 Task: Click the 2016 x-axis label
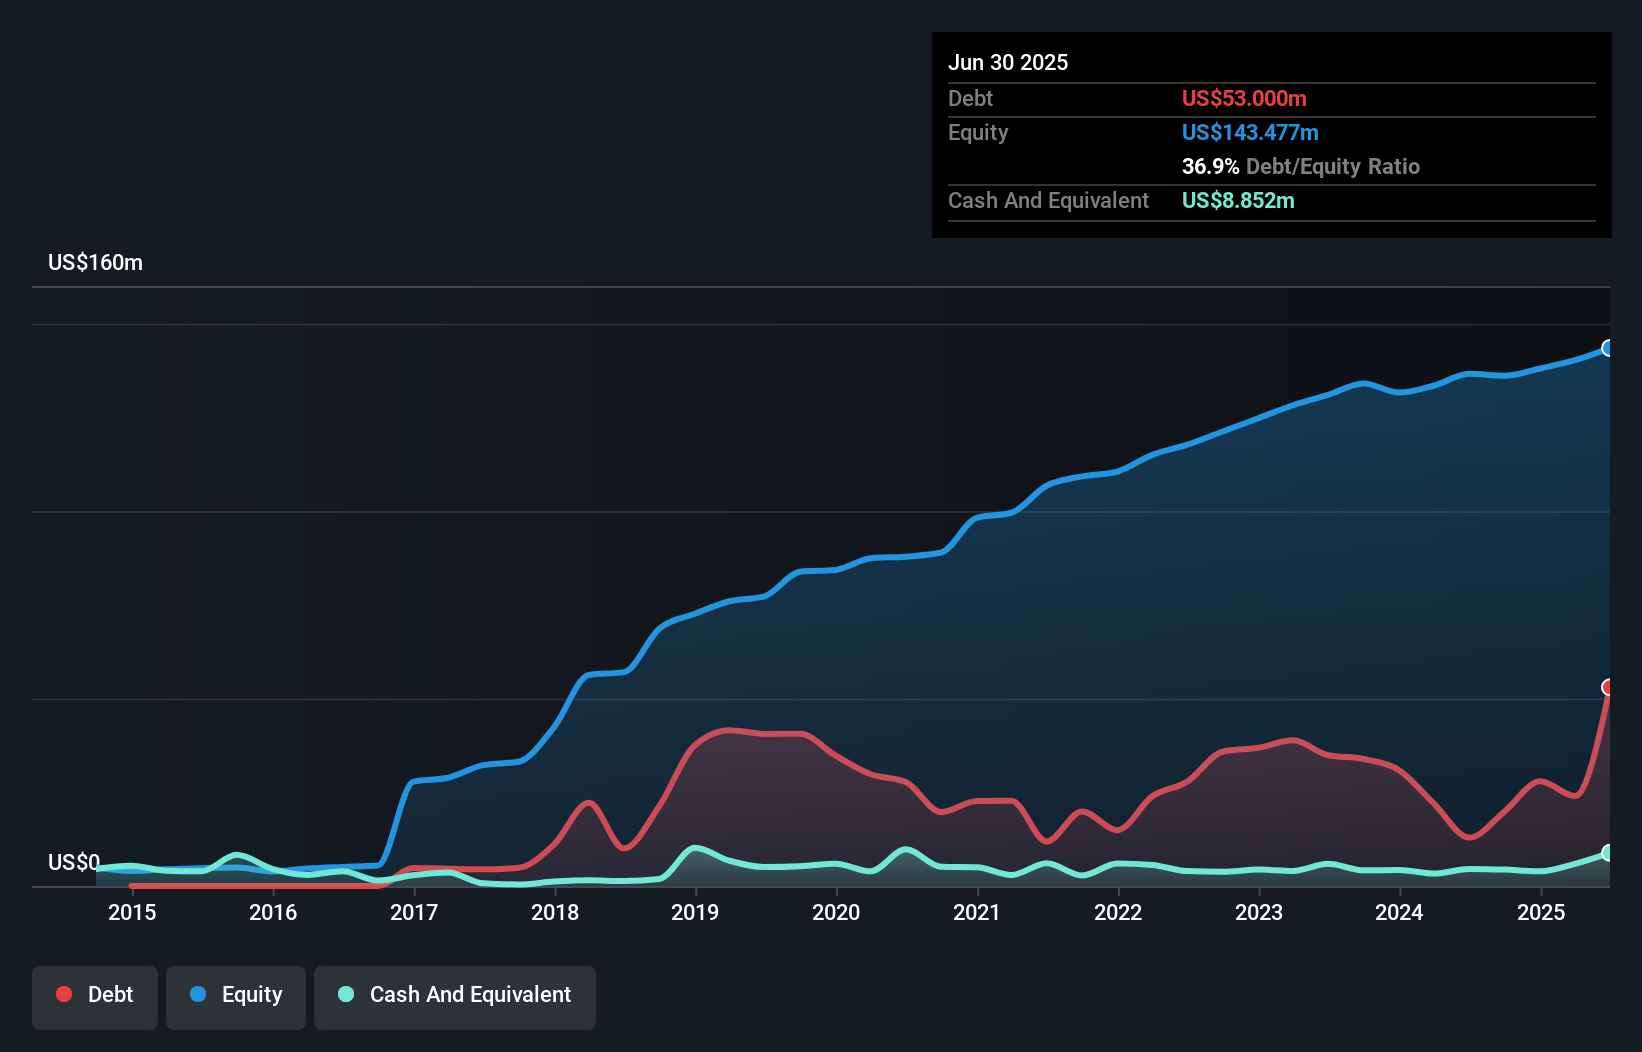273,912
